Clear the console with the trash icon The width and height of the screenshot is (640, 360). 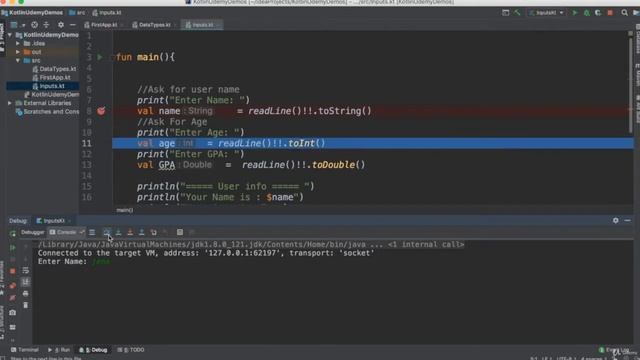tap(25, 305)
